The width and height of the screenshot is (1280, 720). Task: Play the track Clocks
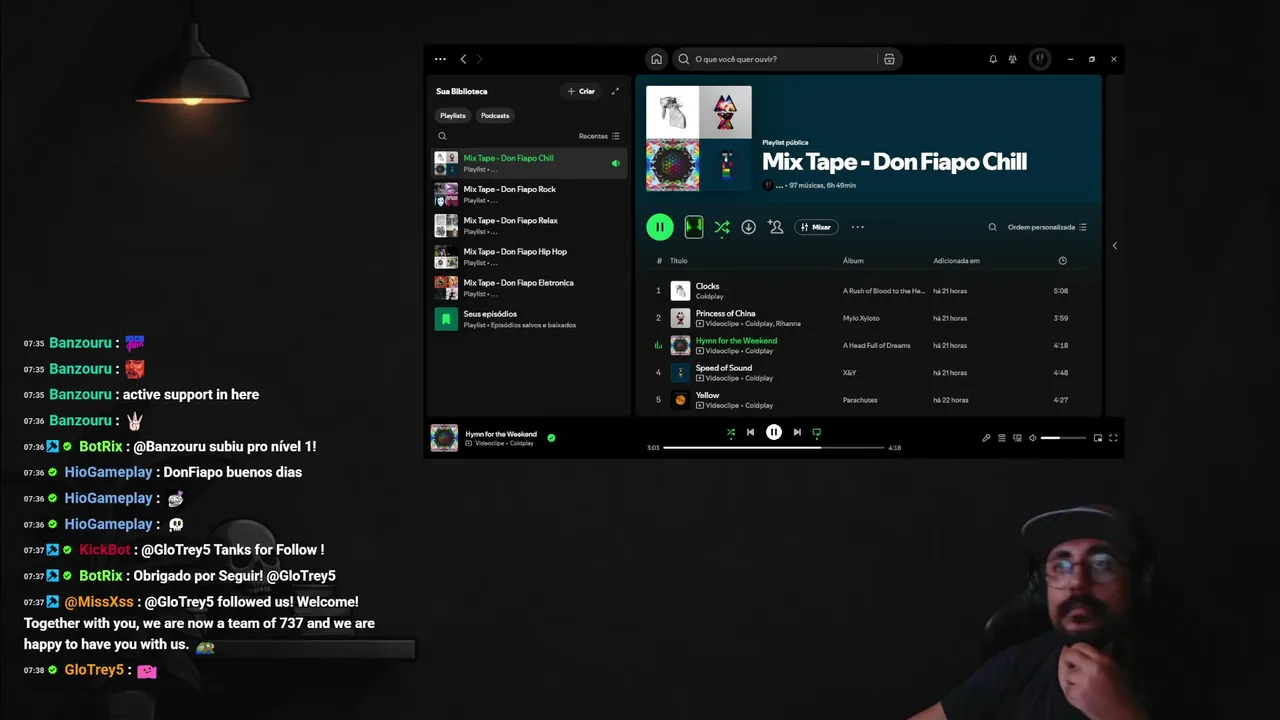[x=867, y=291]
